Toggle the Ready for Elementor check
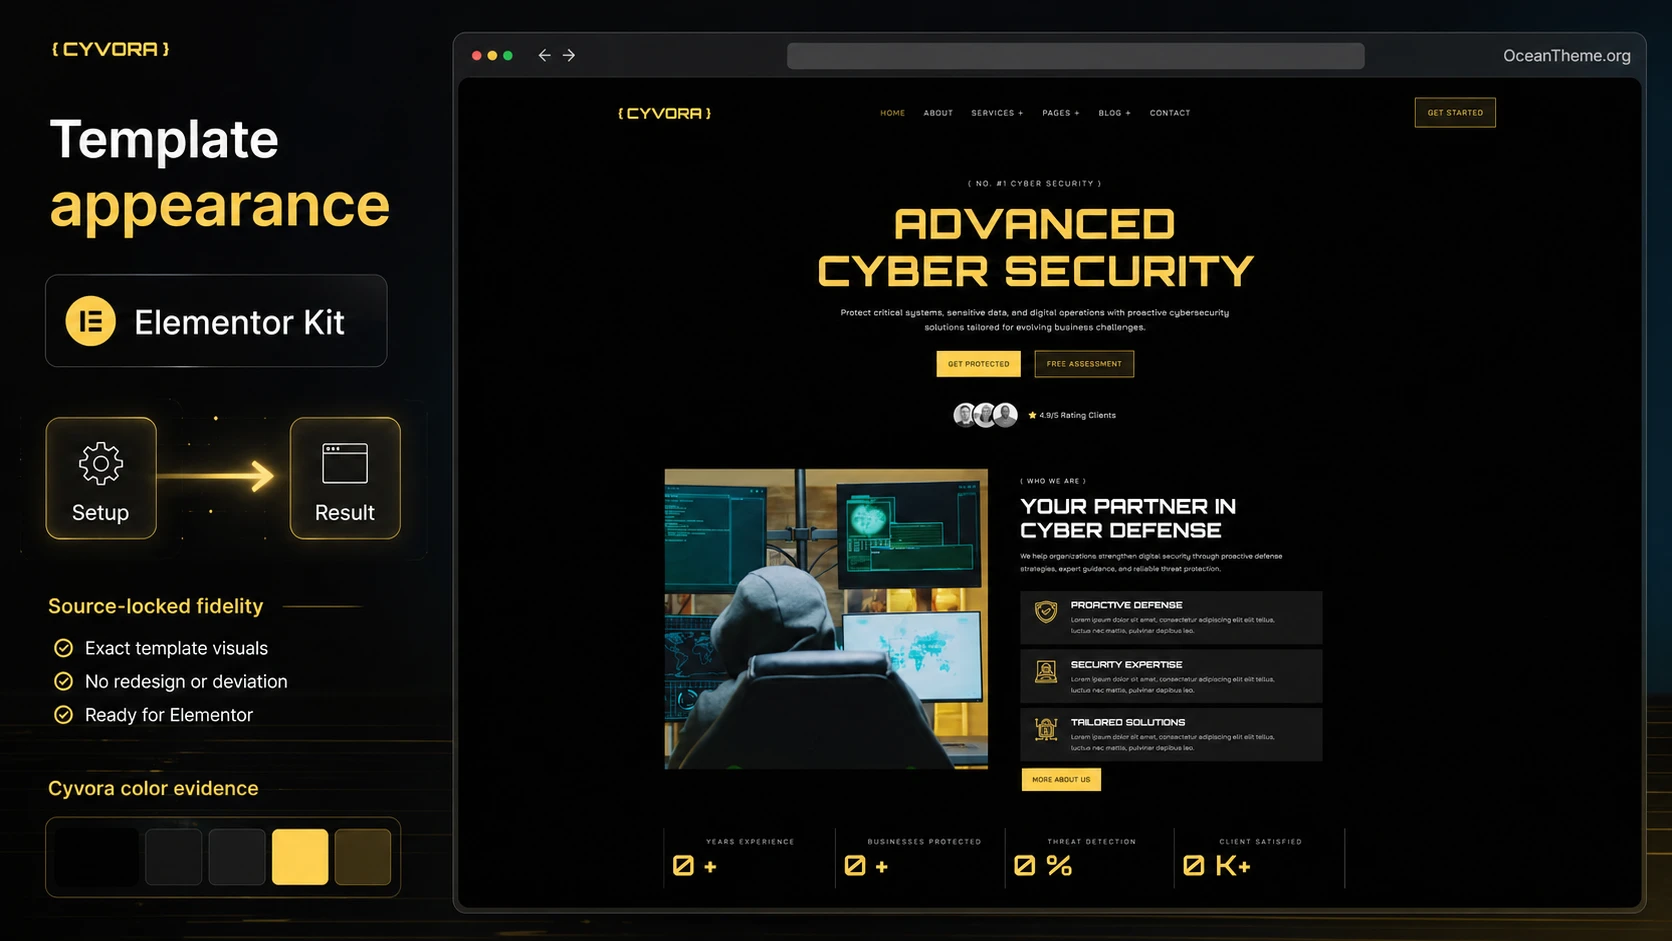 click(x=63, y=715)
